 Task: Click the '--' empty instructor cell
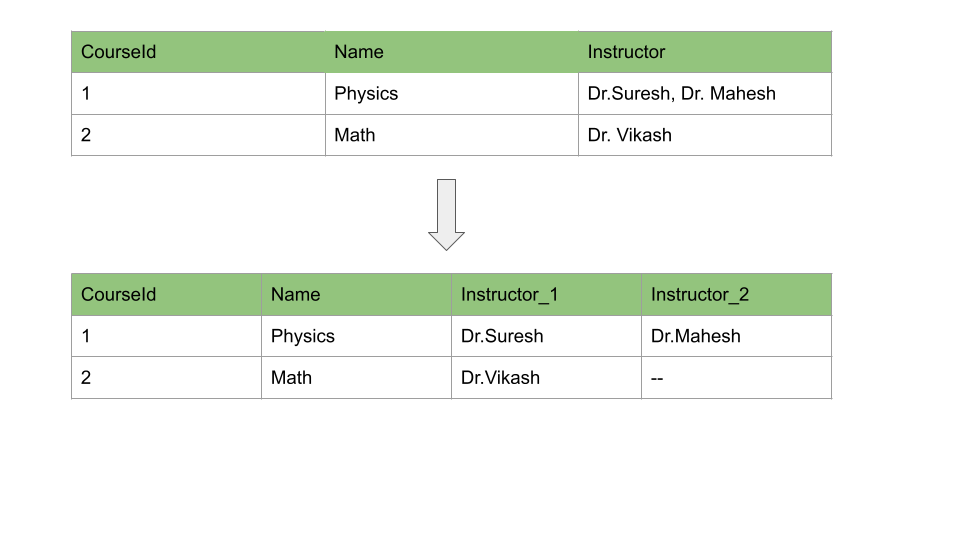737,378
